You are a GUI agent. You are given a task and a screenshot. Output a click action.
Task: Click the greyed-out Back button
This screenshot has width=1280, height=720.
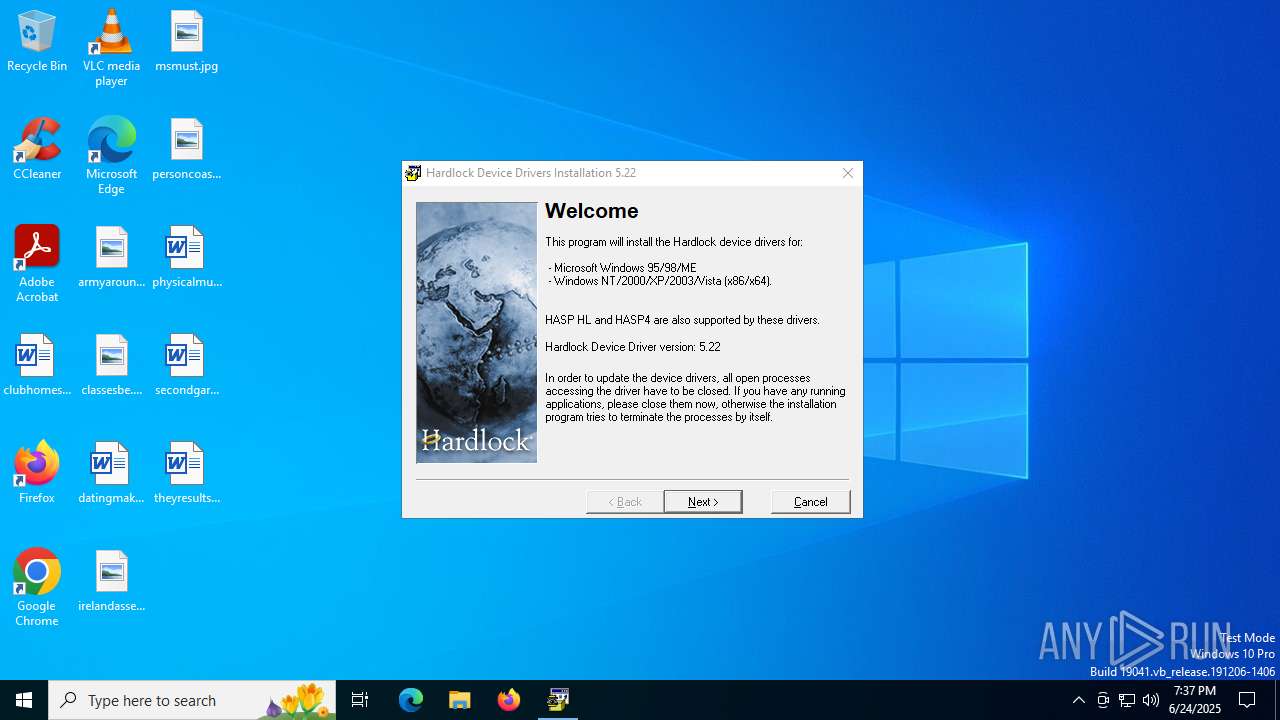(x=625, y=501)
